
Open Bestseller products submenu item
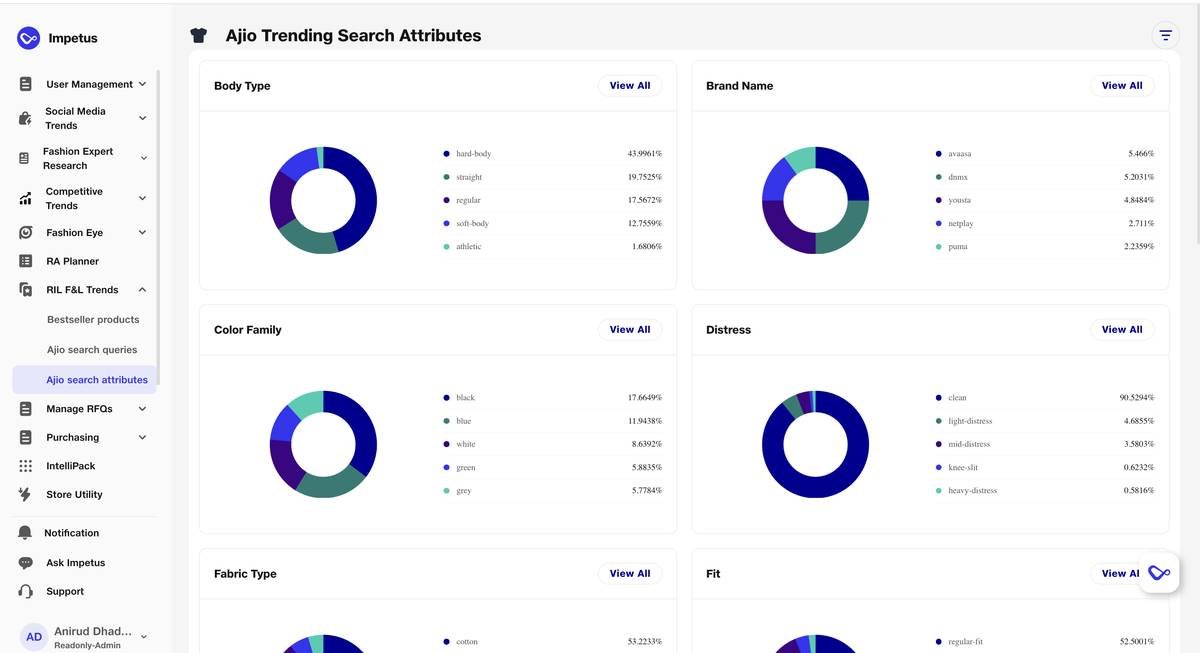pyautogui.click(x=93, y=320)
